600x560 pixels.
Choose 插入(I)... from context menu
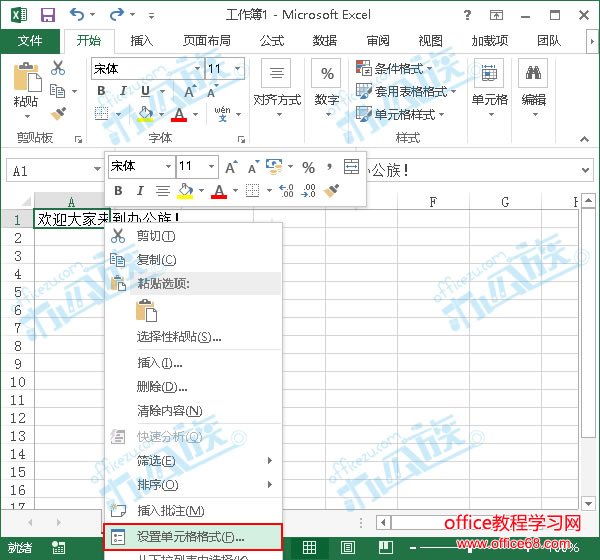pos(194,362)
